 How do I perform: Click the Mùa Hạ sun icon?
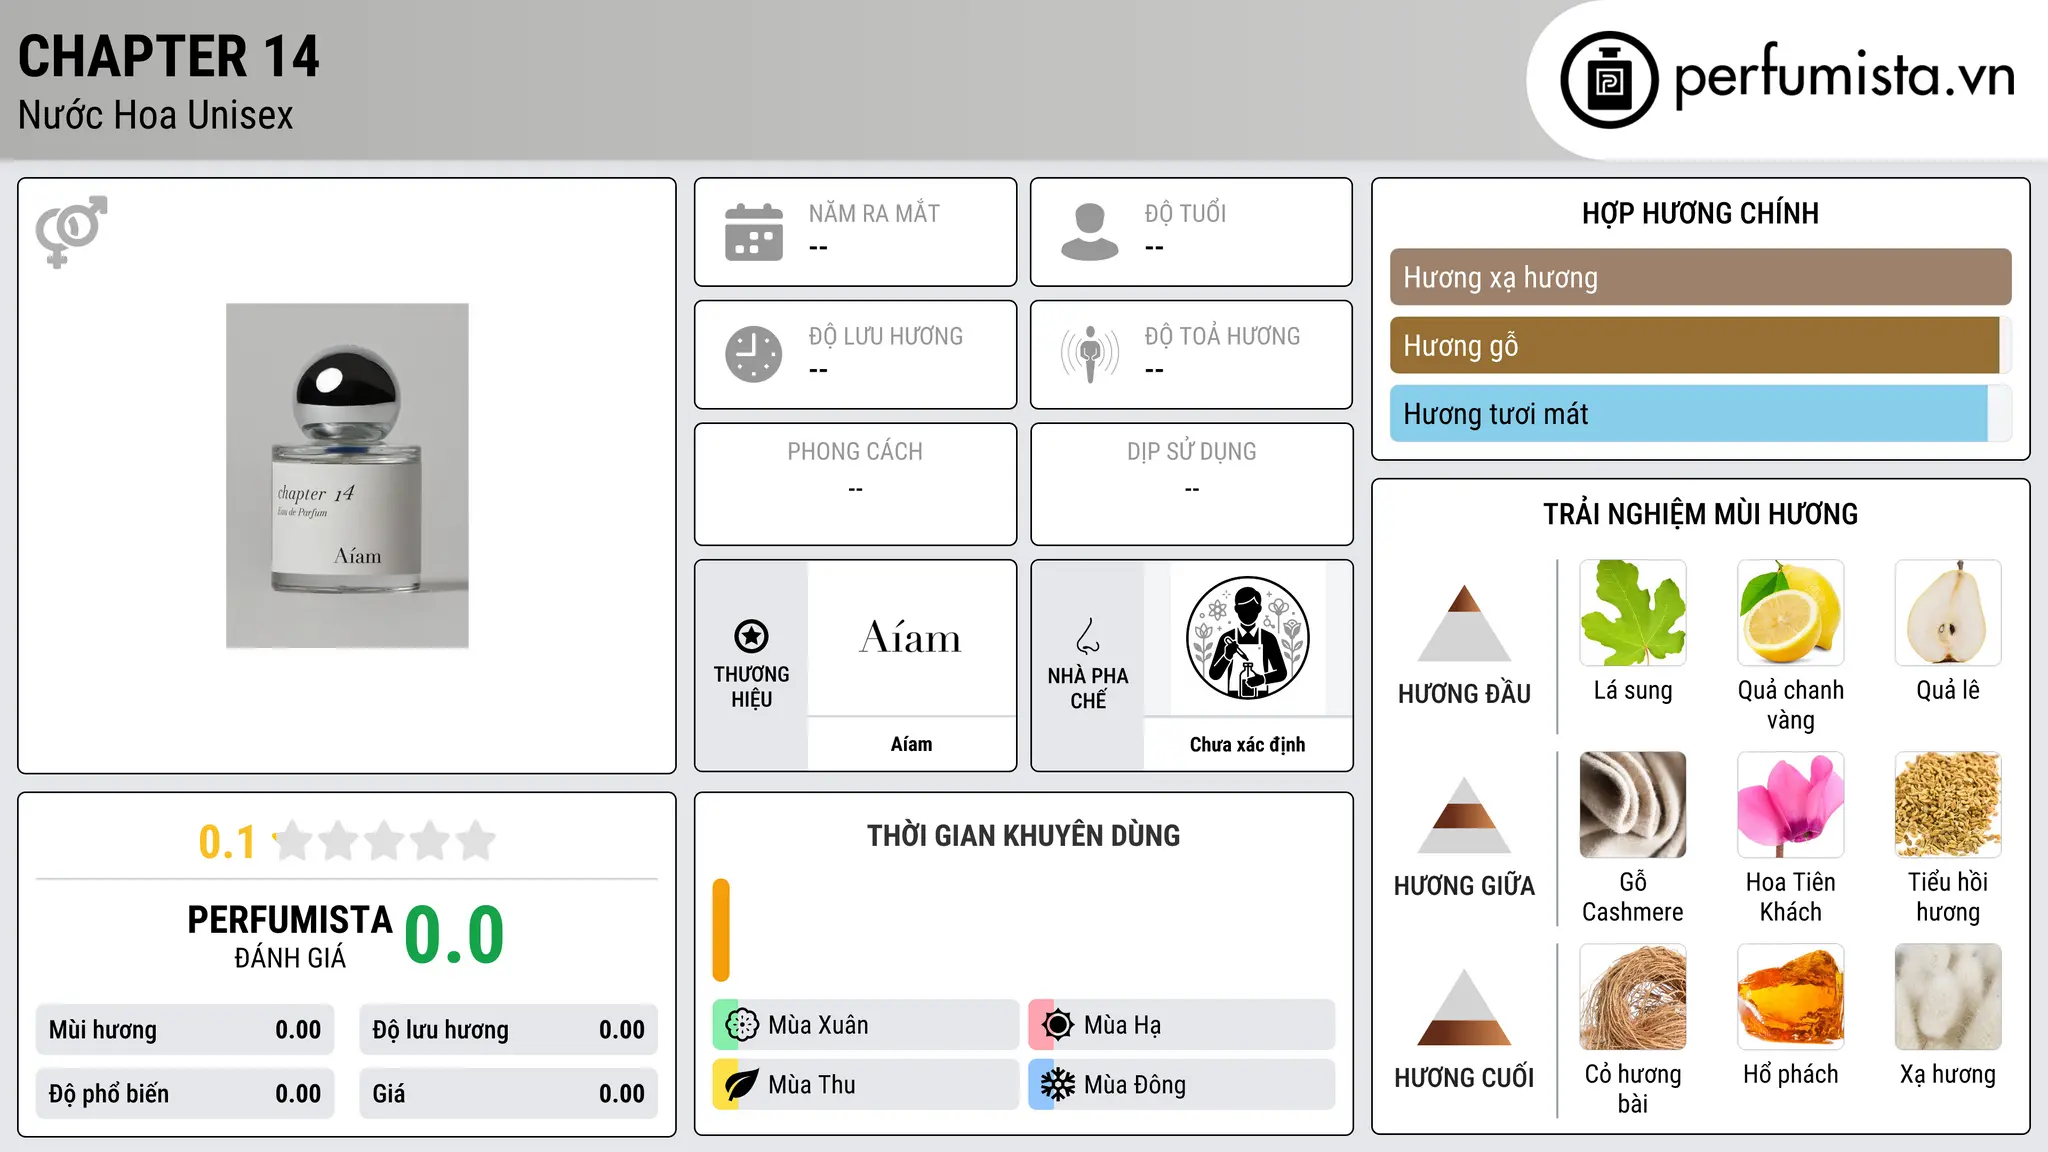[1058, 1025]
